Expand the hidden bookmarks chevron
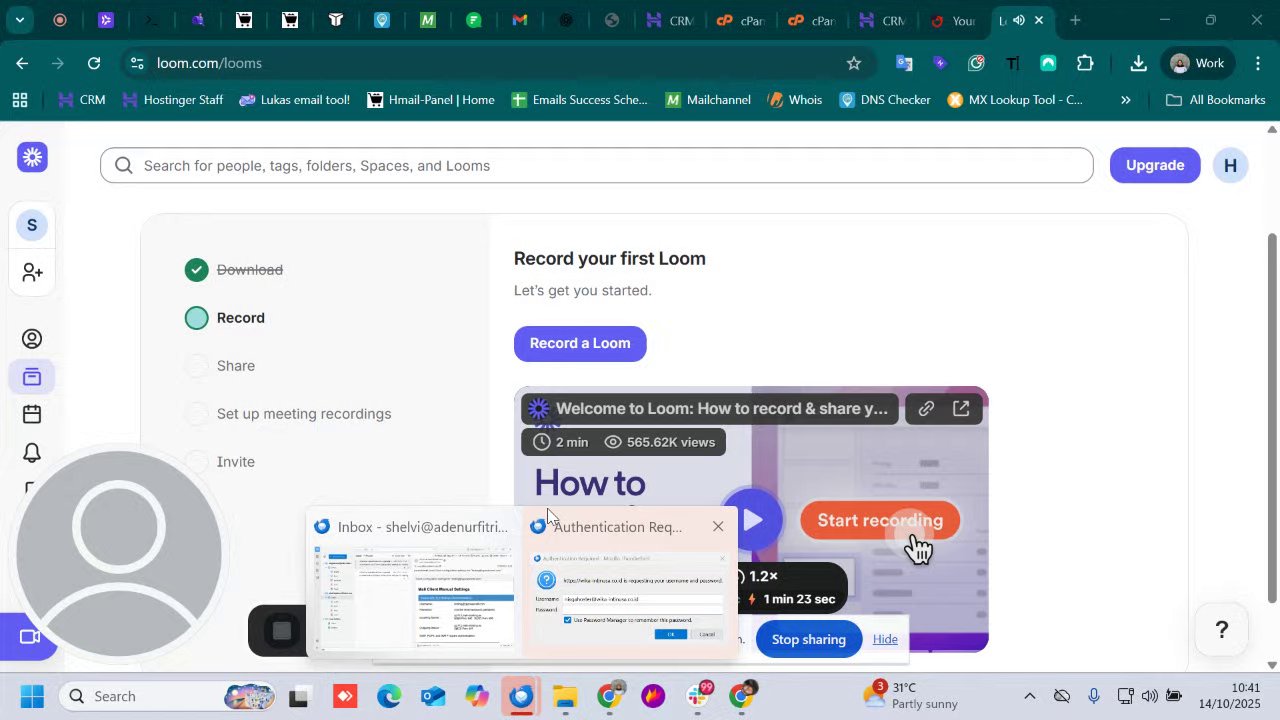This screenshot has height=720, width=1280. click(1125, 100)
